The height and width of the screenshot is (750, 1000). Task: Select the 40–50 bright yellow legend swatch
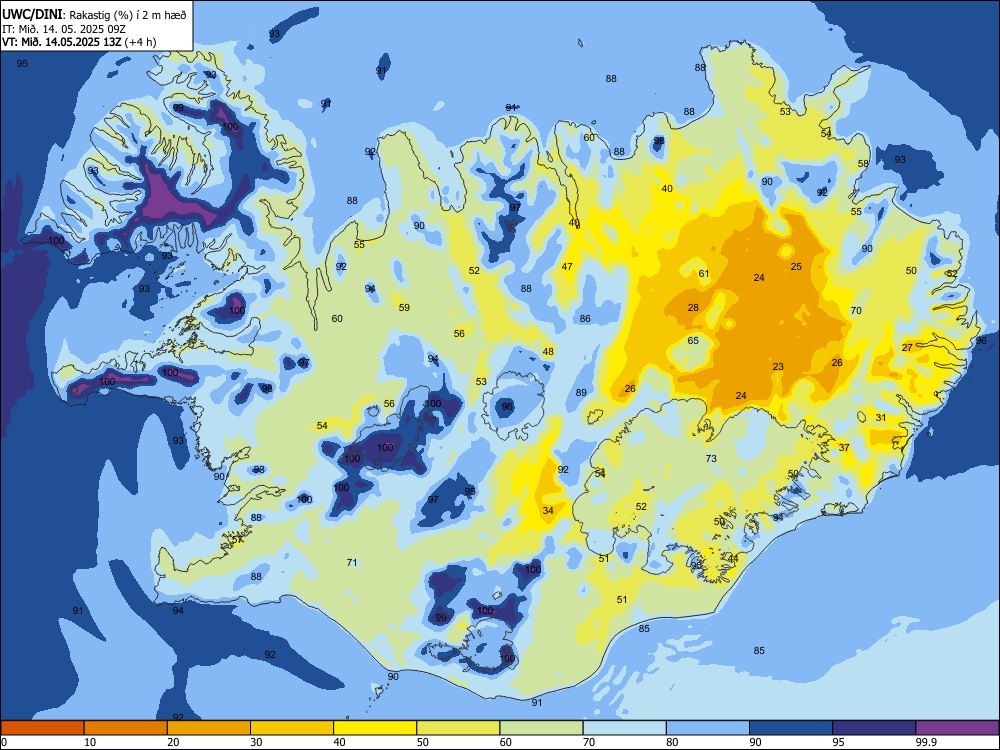pos(375,728)
